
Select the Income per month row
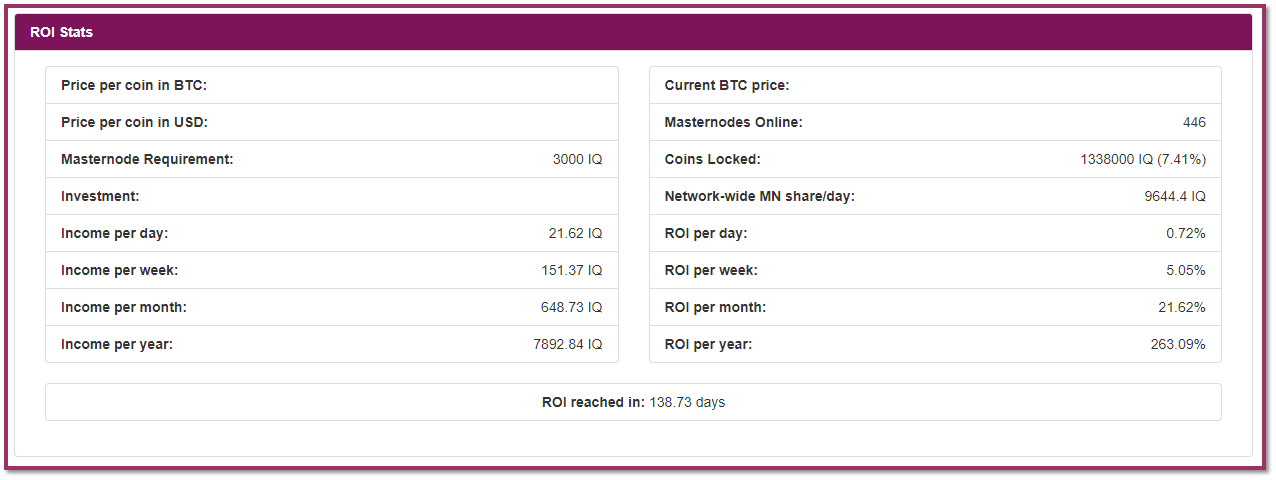[332, 307]
